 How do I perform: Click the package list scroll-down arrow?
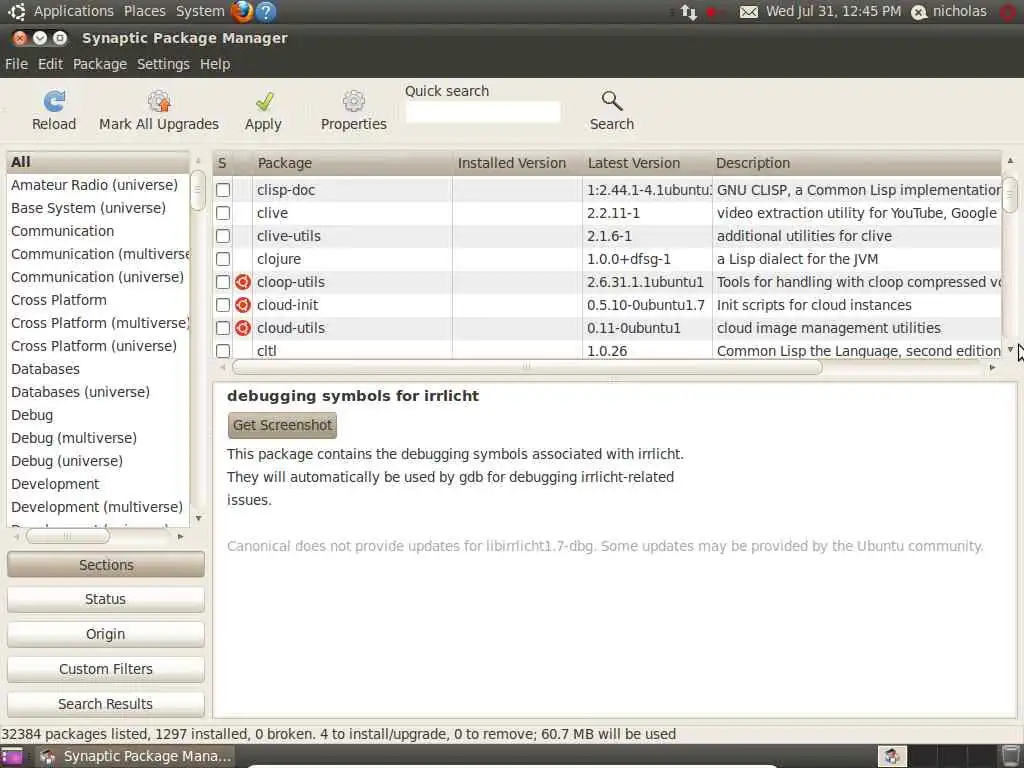click(1010, 350)
